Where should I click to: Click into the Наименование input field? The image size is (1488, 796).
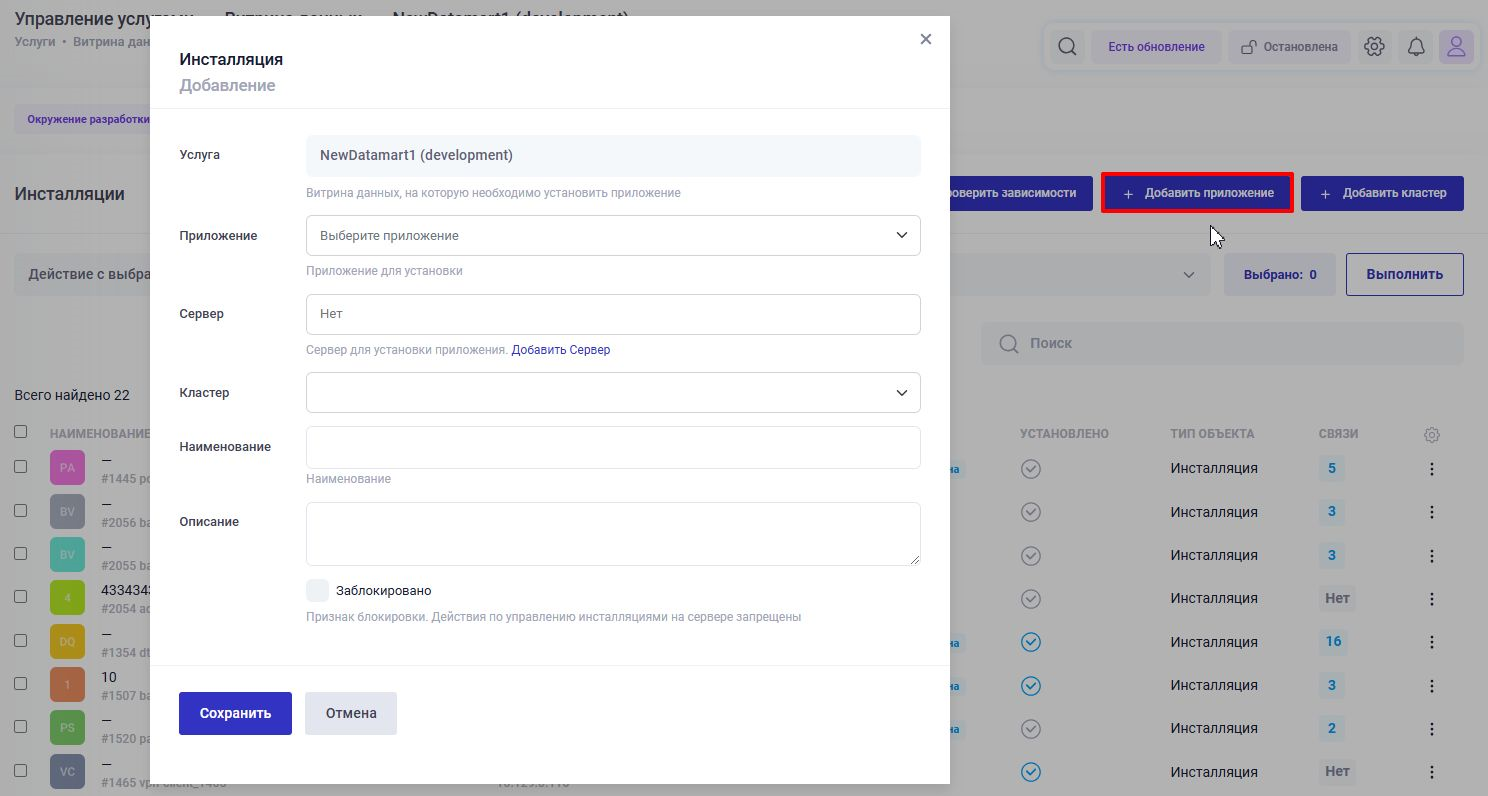pos(612,447)
